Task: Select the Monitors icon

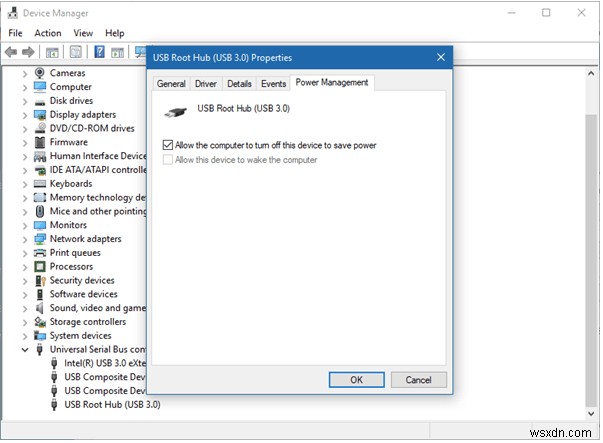Action: [40, 225]
